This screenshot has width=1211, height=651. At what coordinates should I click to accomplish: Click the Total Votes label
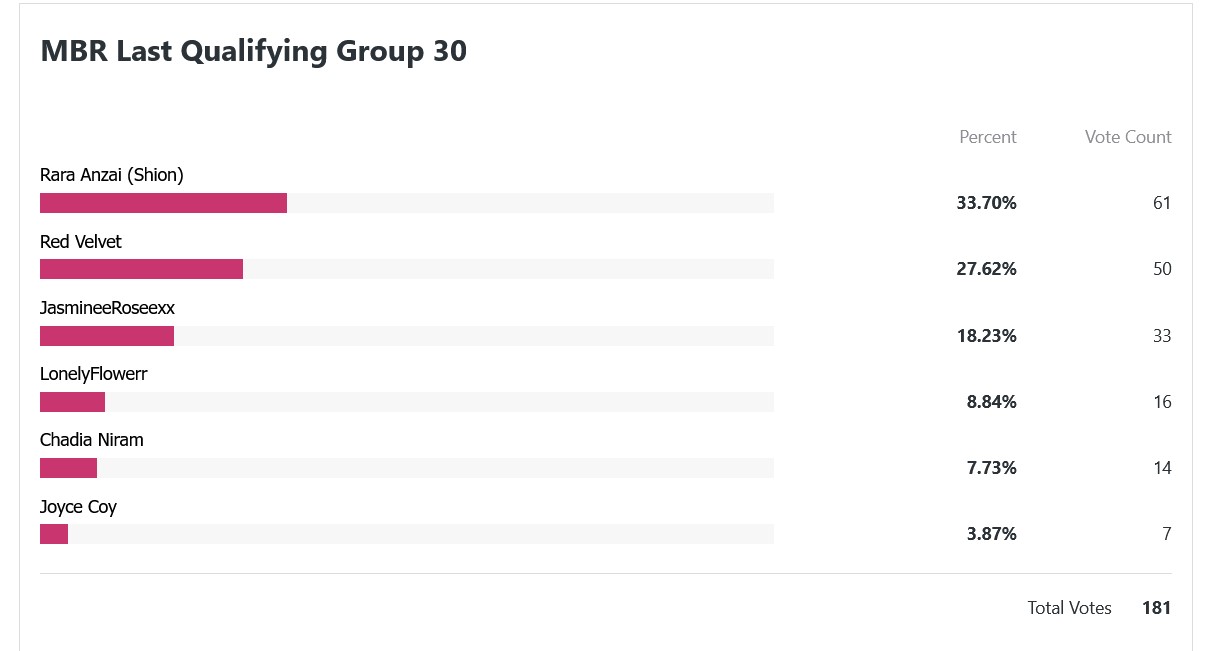[1069, 608]
